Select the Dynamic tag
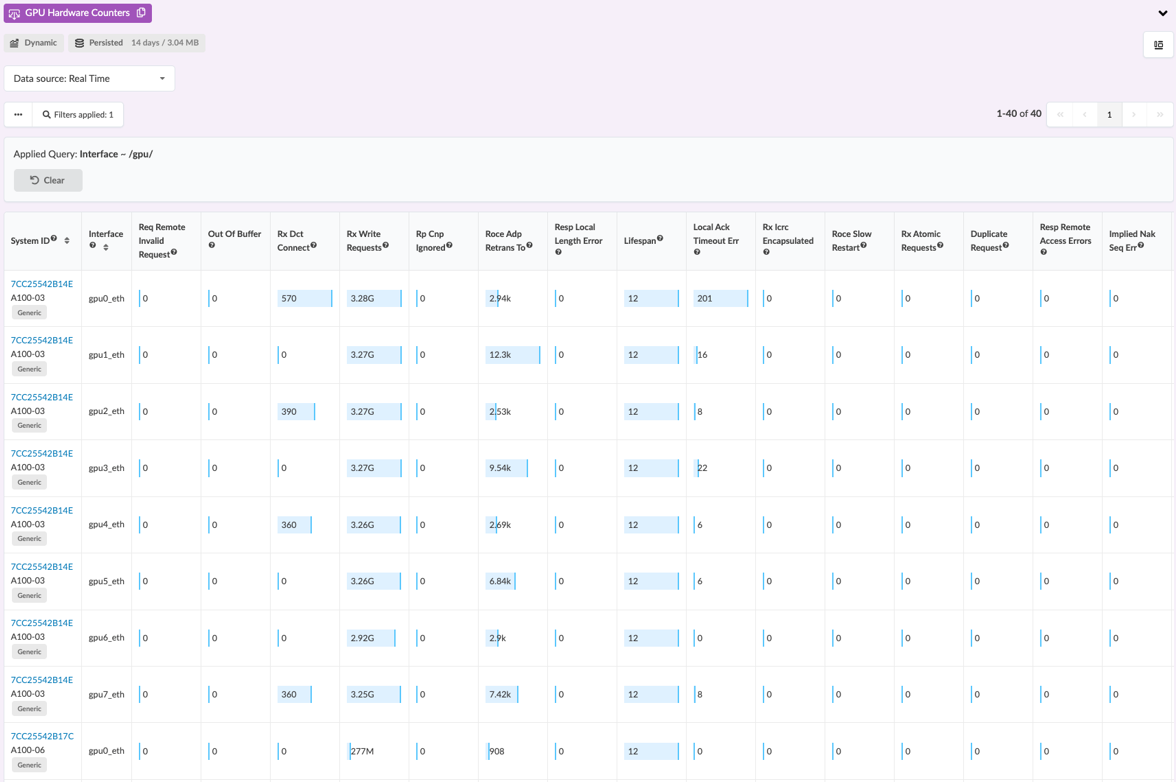Viewport: 1176px width, 782px height. [34, 43]
